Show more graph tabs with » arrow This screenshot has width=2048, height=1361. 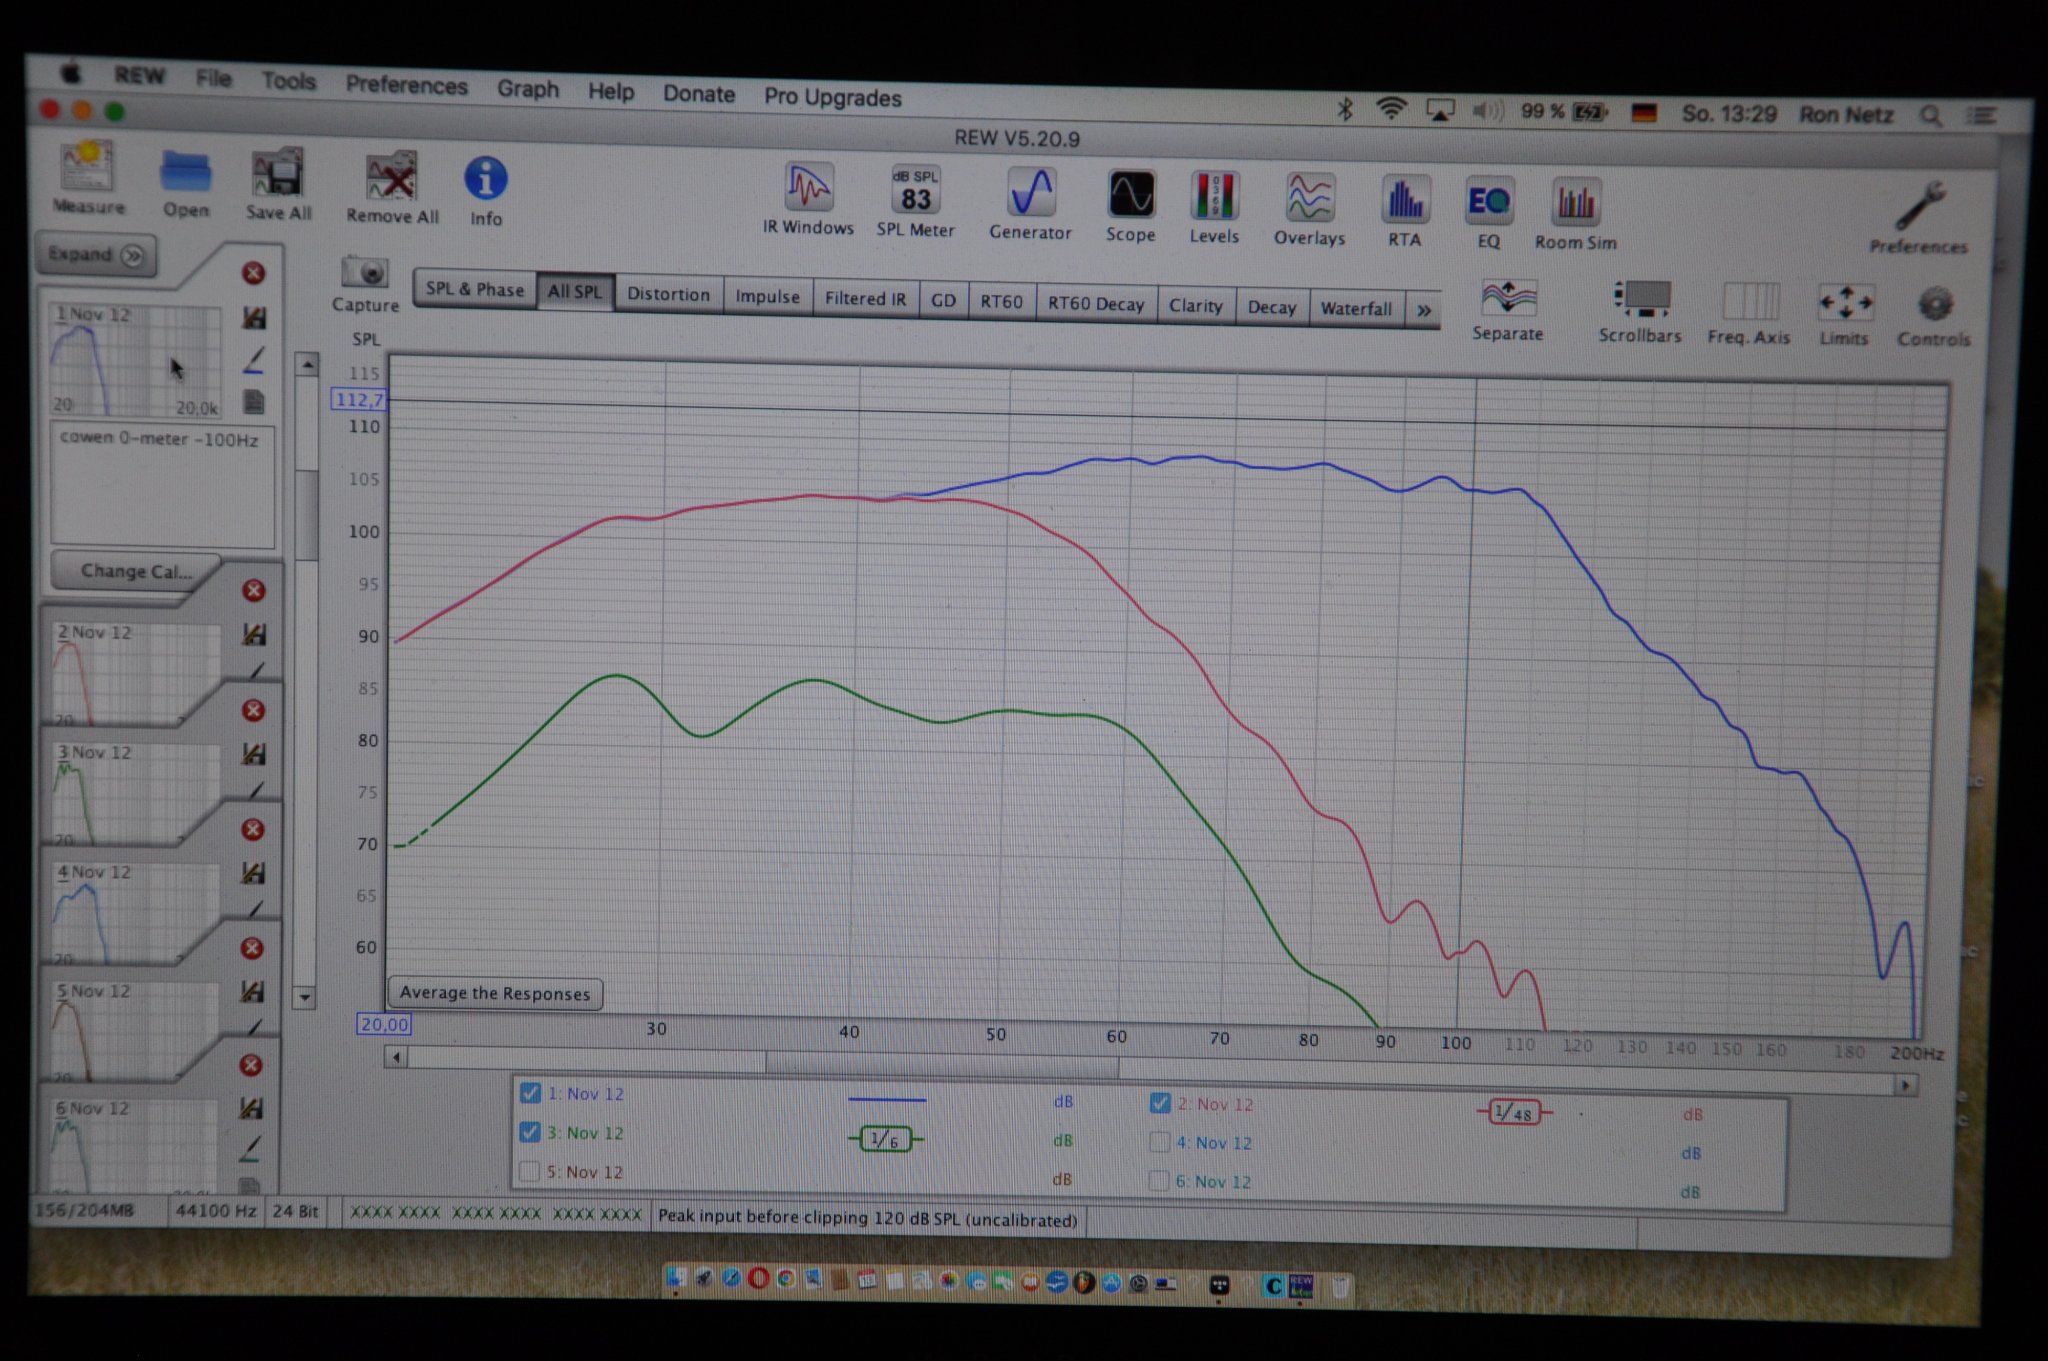pos(1423,311)
